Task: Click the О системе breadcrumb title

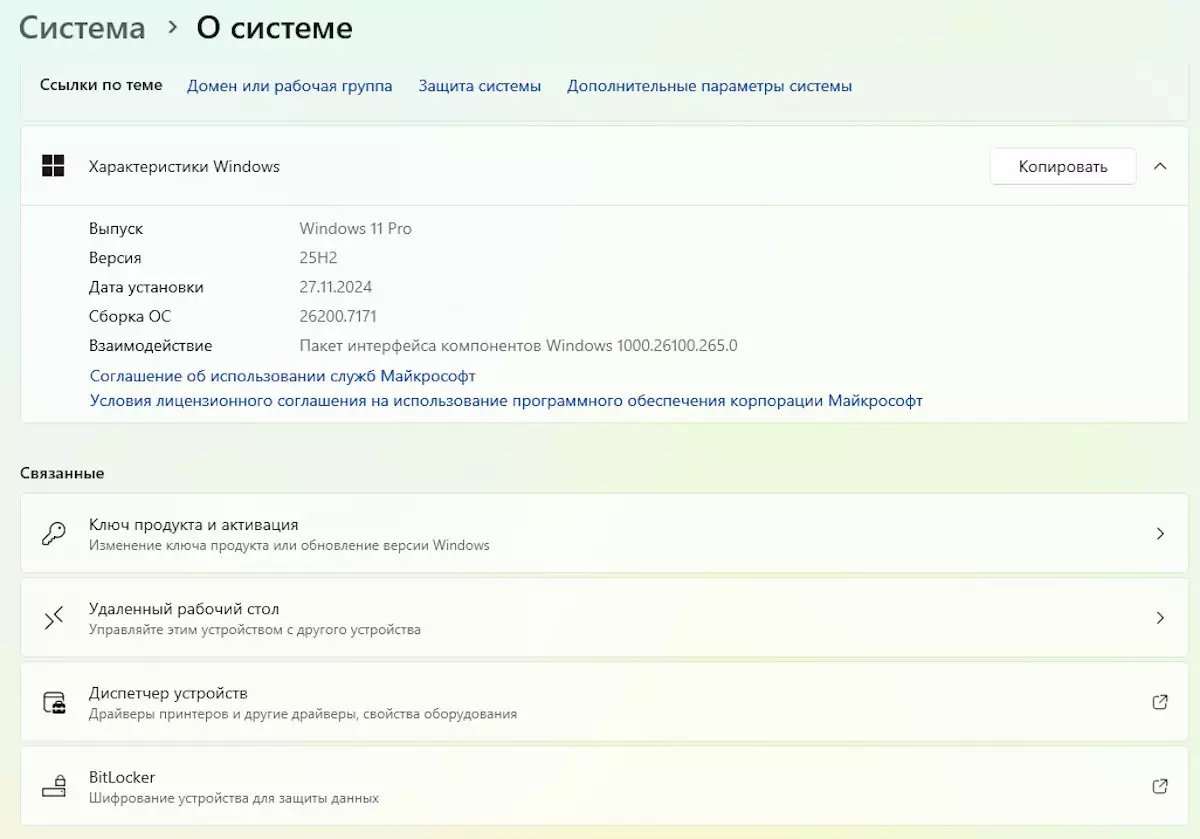Action: click(273, 28)
